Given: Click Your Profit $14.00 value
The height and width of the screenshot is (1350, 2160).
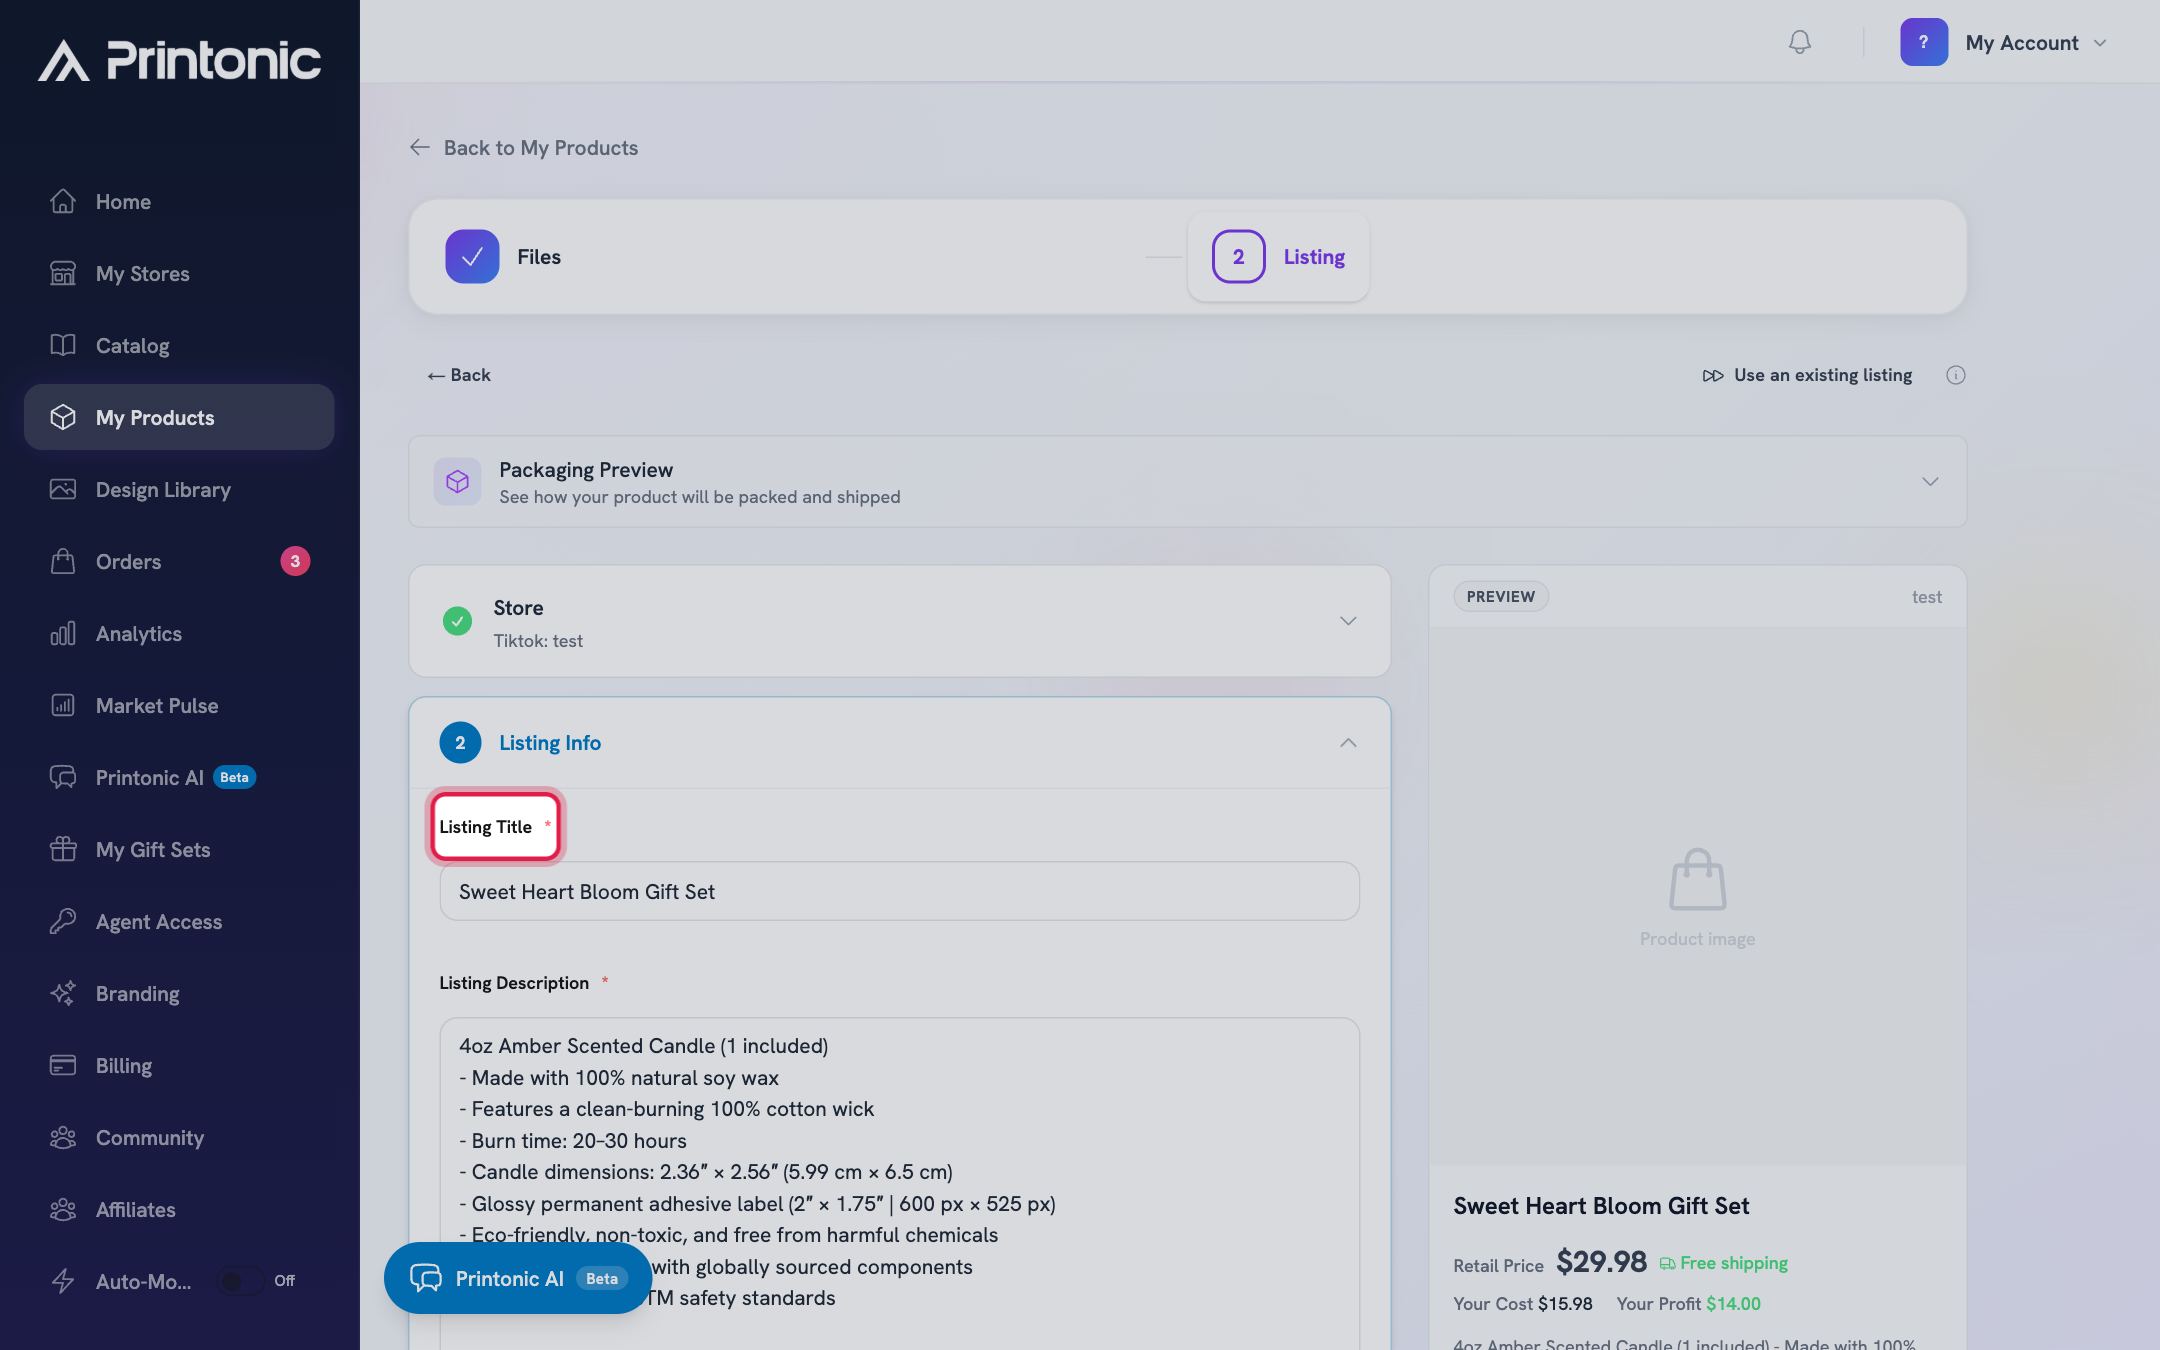Looking at the screenshot, I should [x=1733, y=1304].
